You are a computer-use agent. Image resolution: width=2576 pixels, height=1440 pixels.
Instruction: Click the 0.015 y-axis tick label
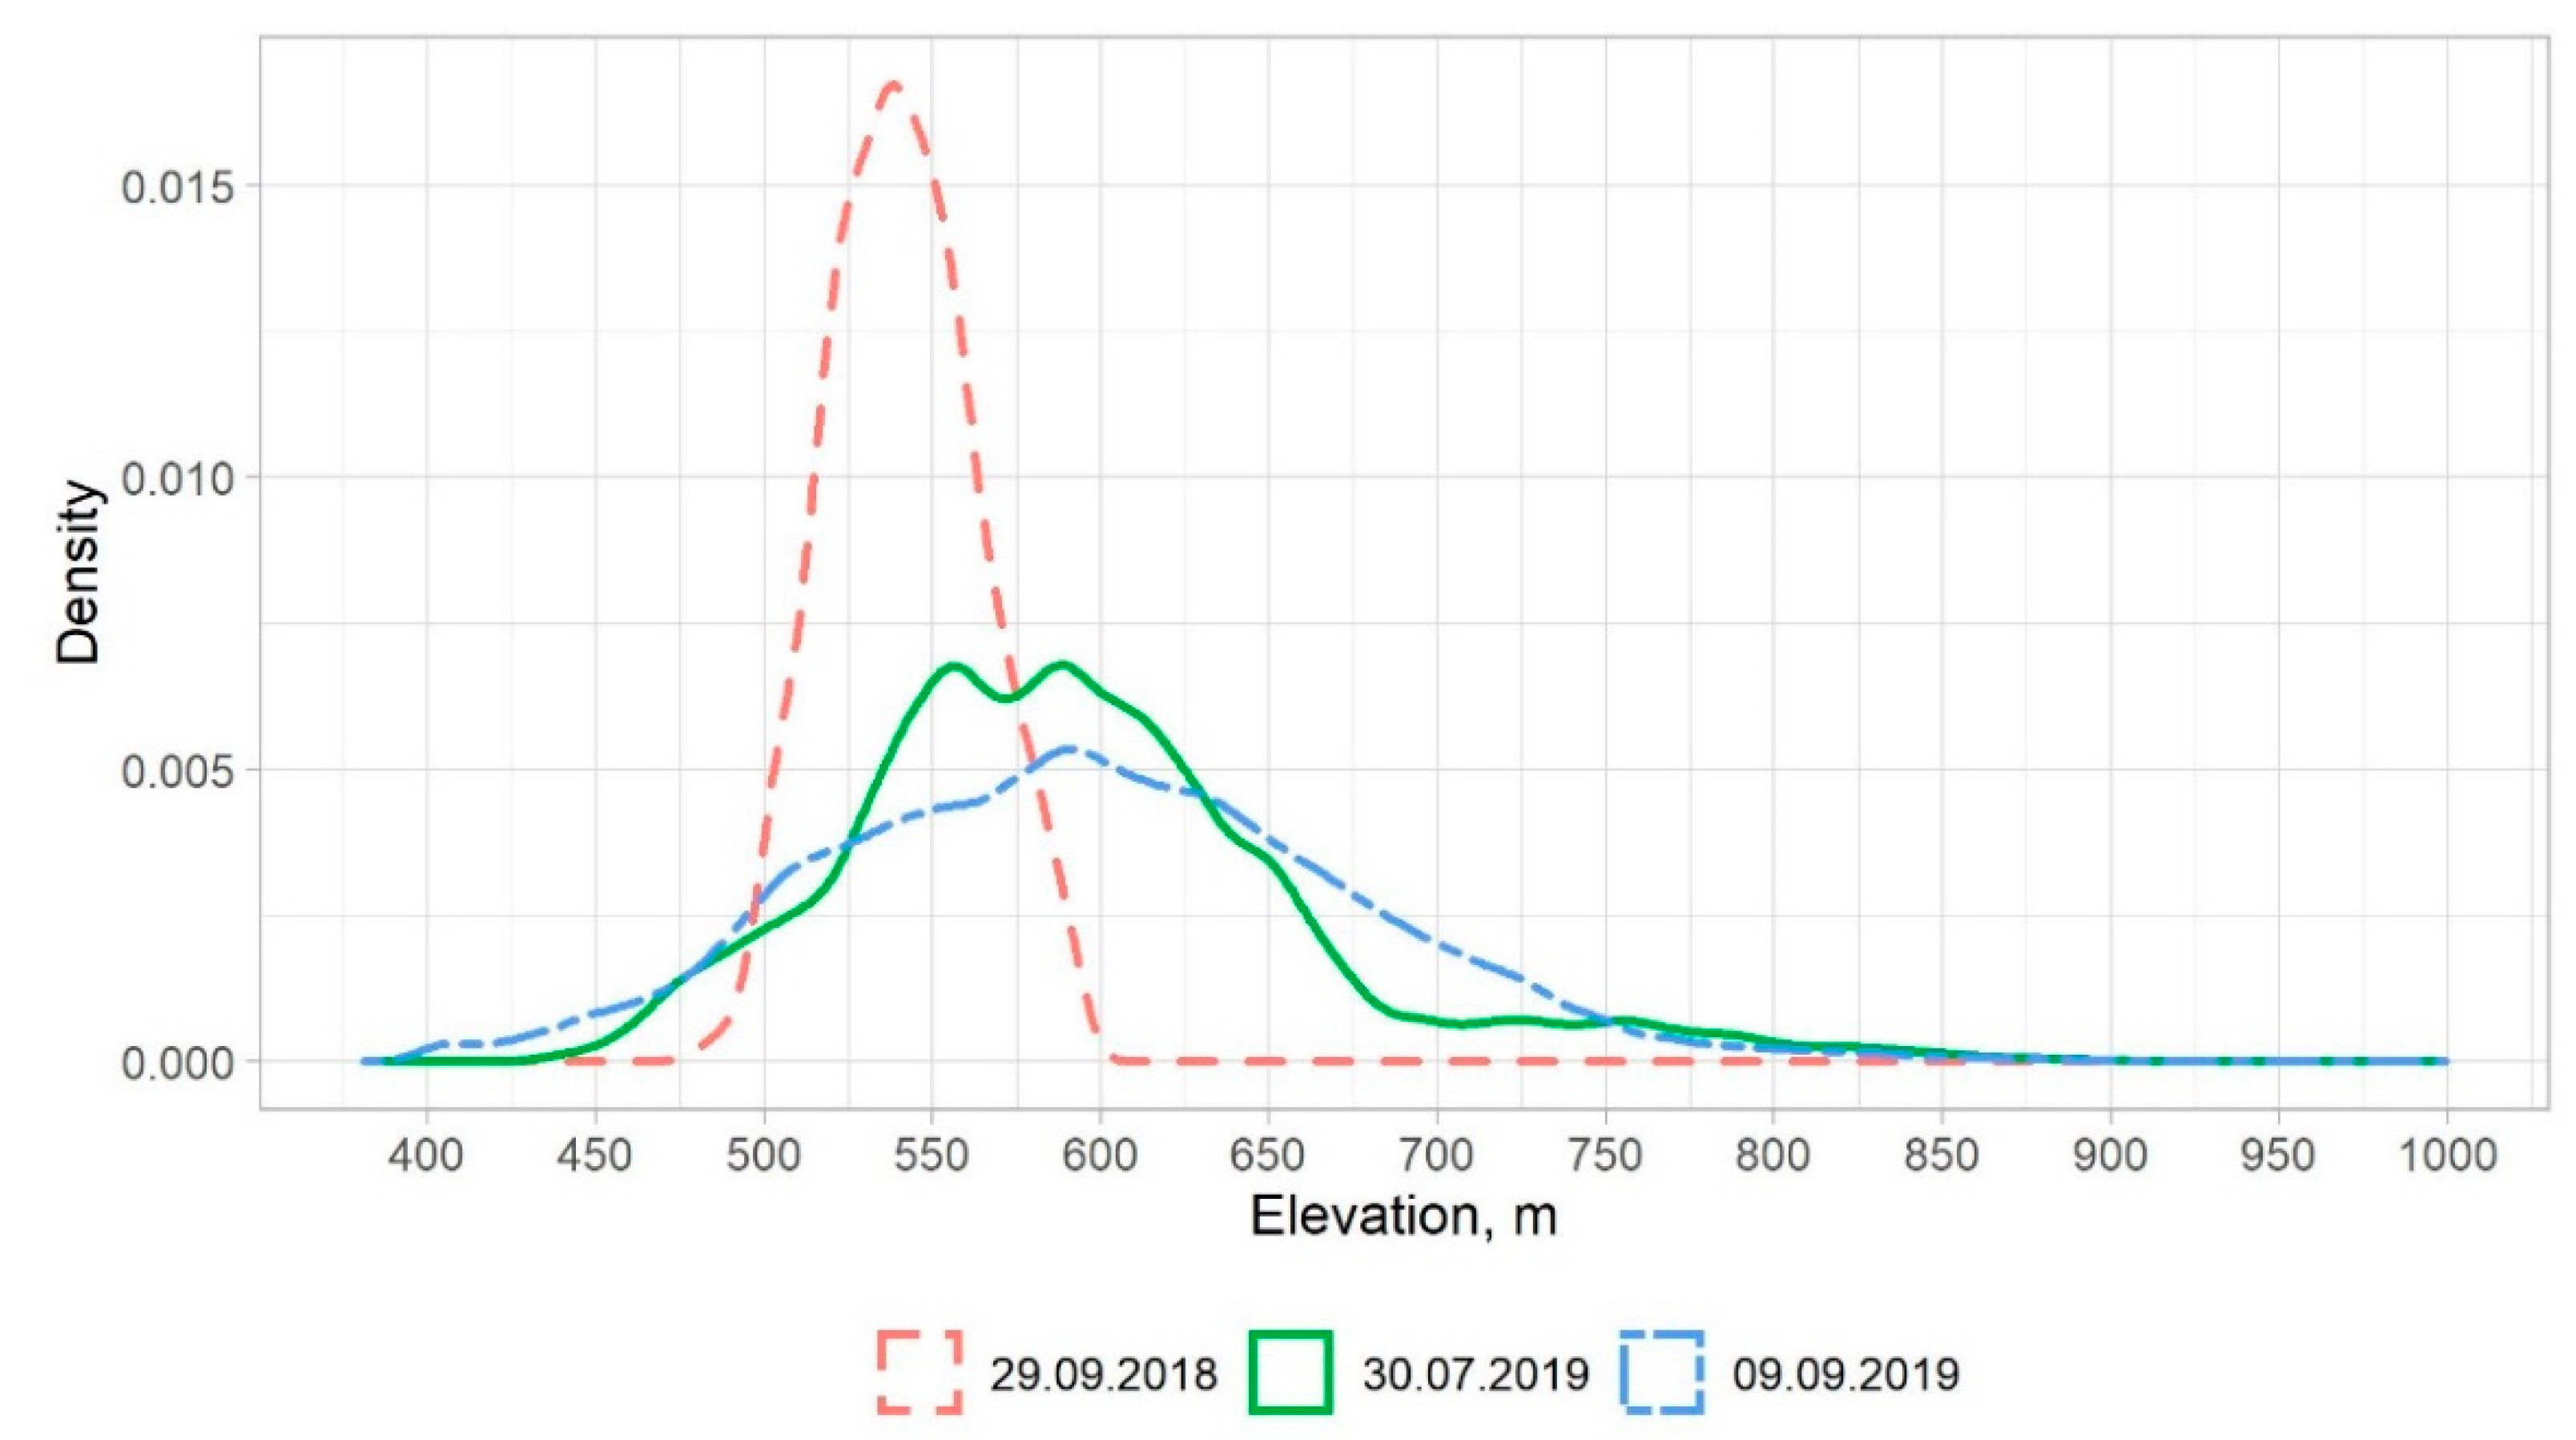pyautogui.click(x=176, y=187)
